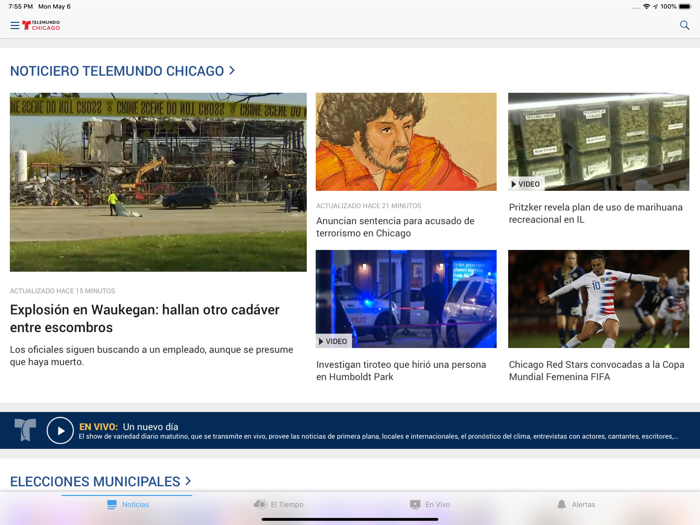Tap the Mon May 6 date
700x525 pixels.
click(54, 7)
